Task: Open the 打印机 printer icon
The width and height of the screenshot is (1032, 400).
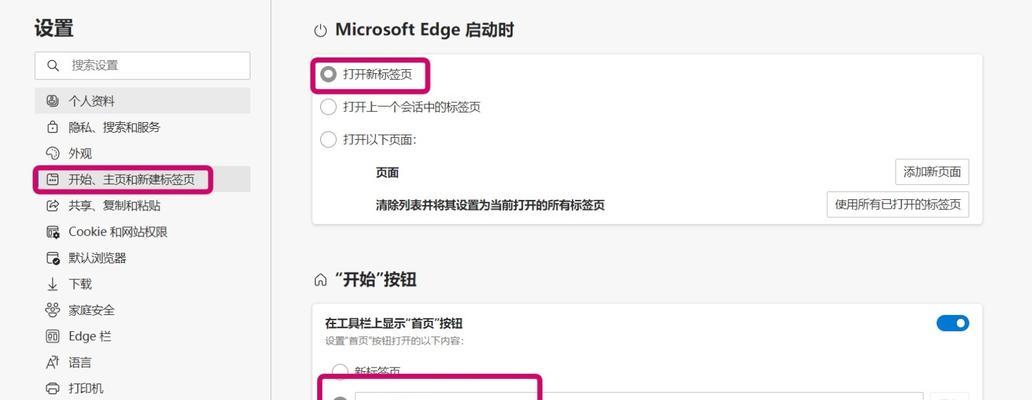Action: (53, 388)
